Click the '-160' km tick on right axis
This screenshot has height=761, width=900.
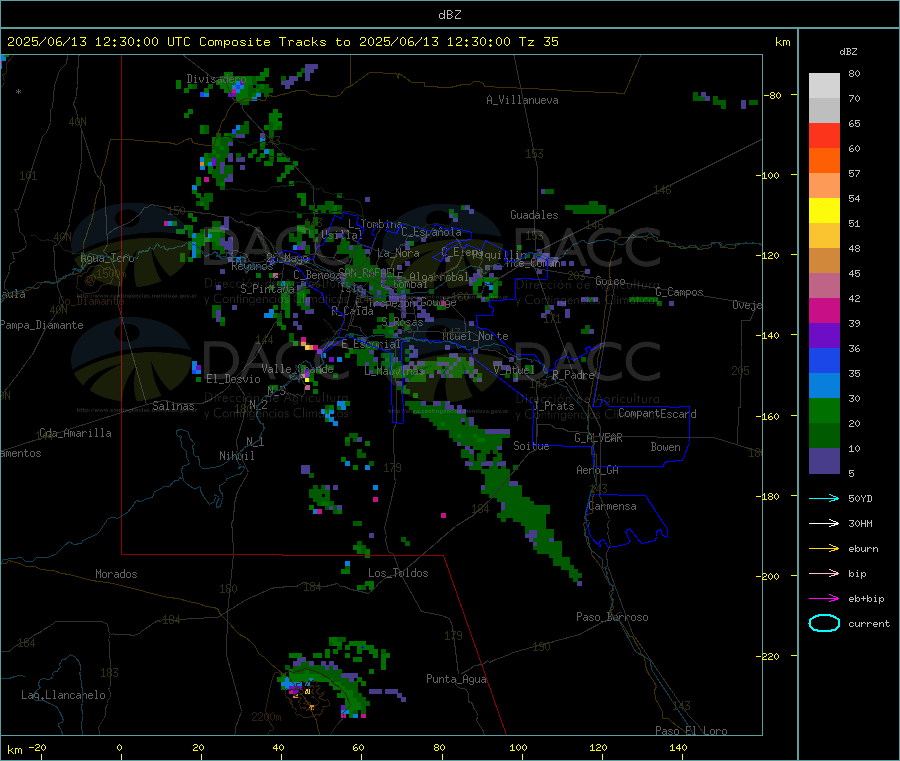tap(770, 416)
